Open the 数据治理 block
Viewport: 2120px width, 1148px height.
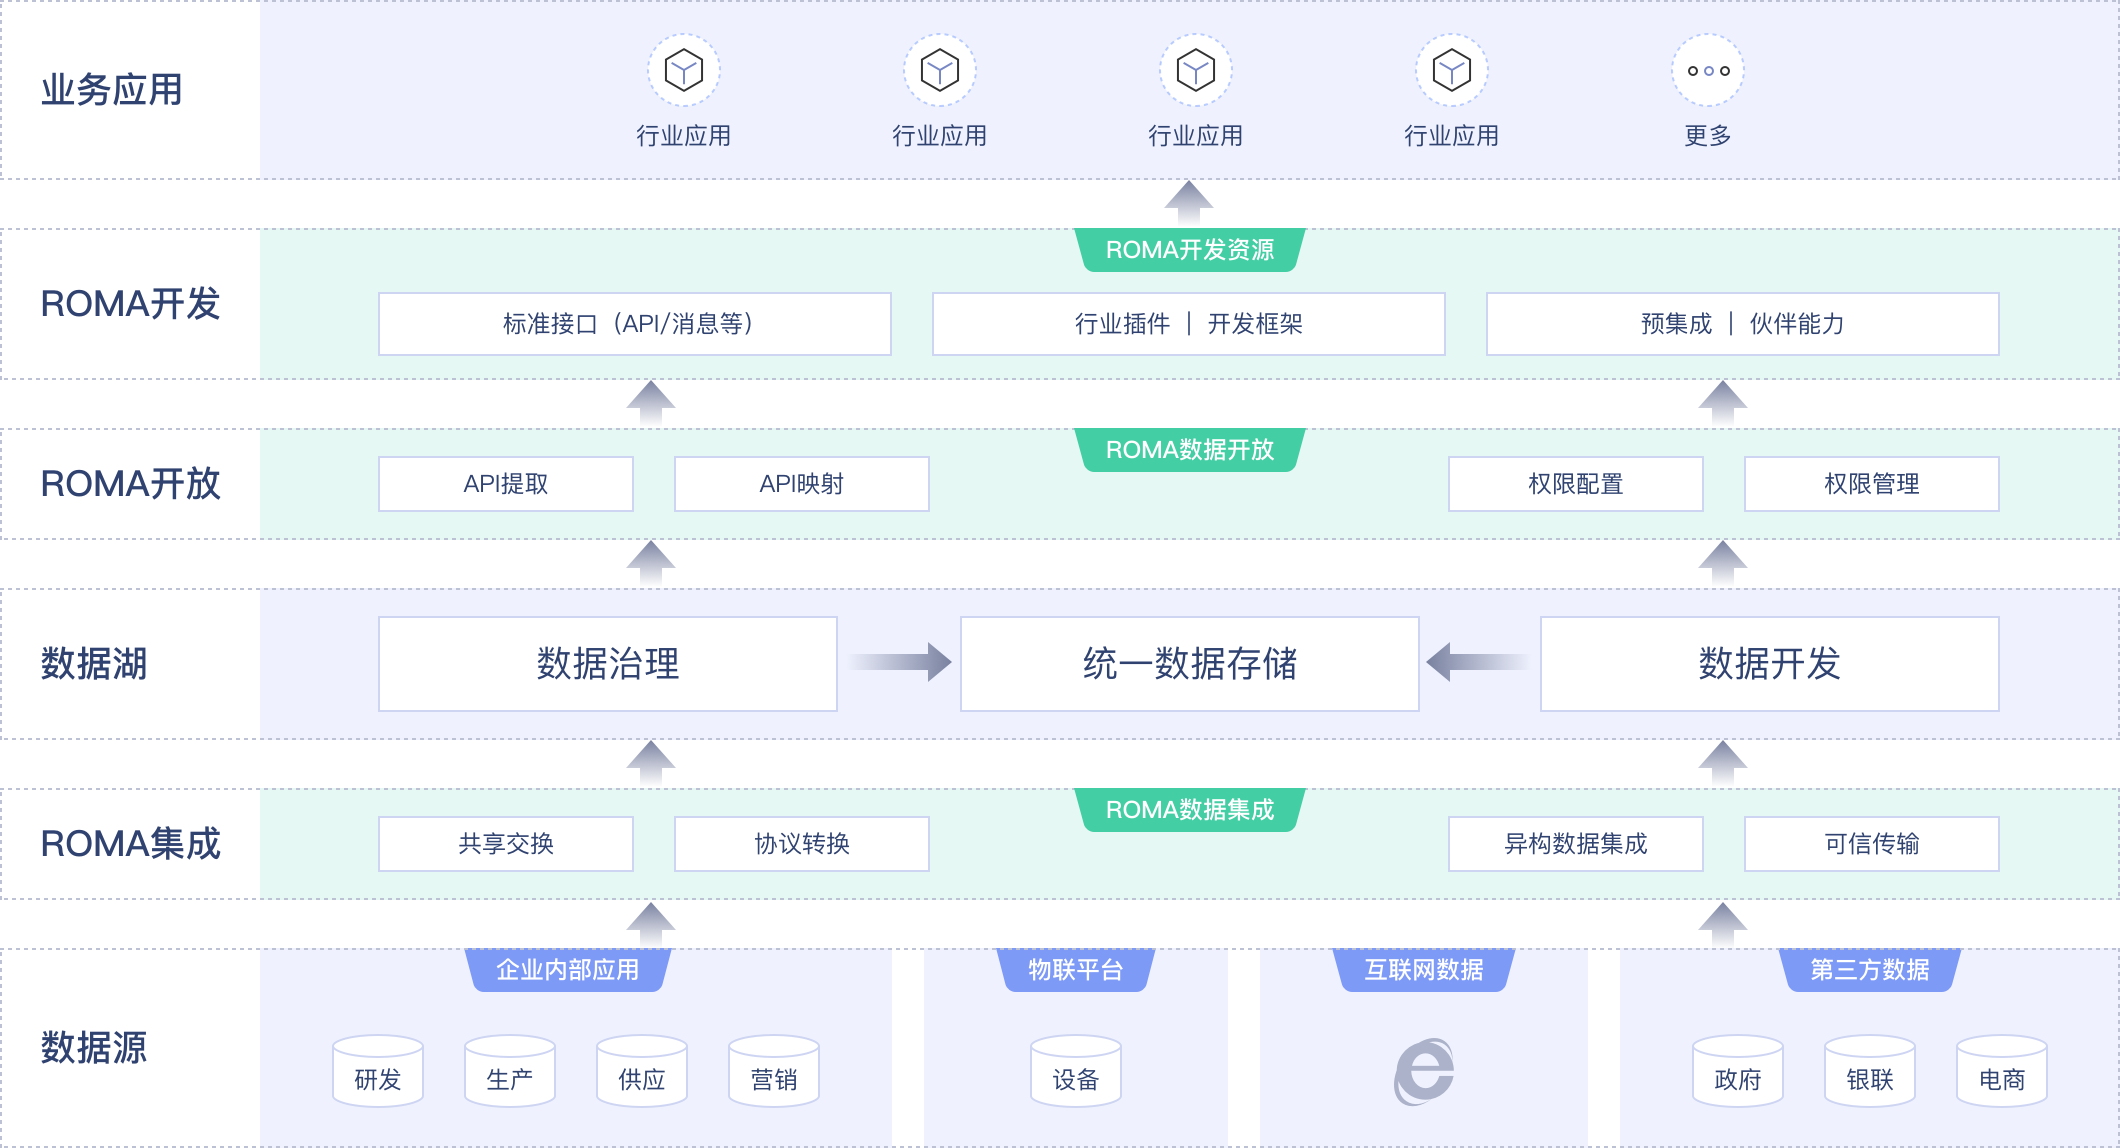click(608, 664)
